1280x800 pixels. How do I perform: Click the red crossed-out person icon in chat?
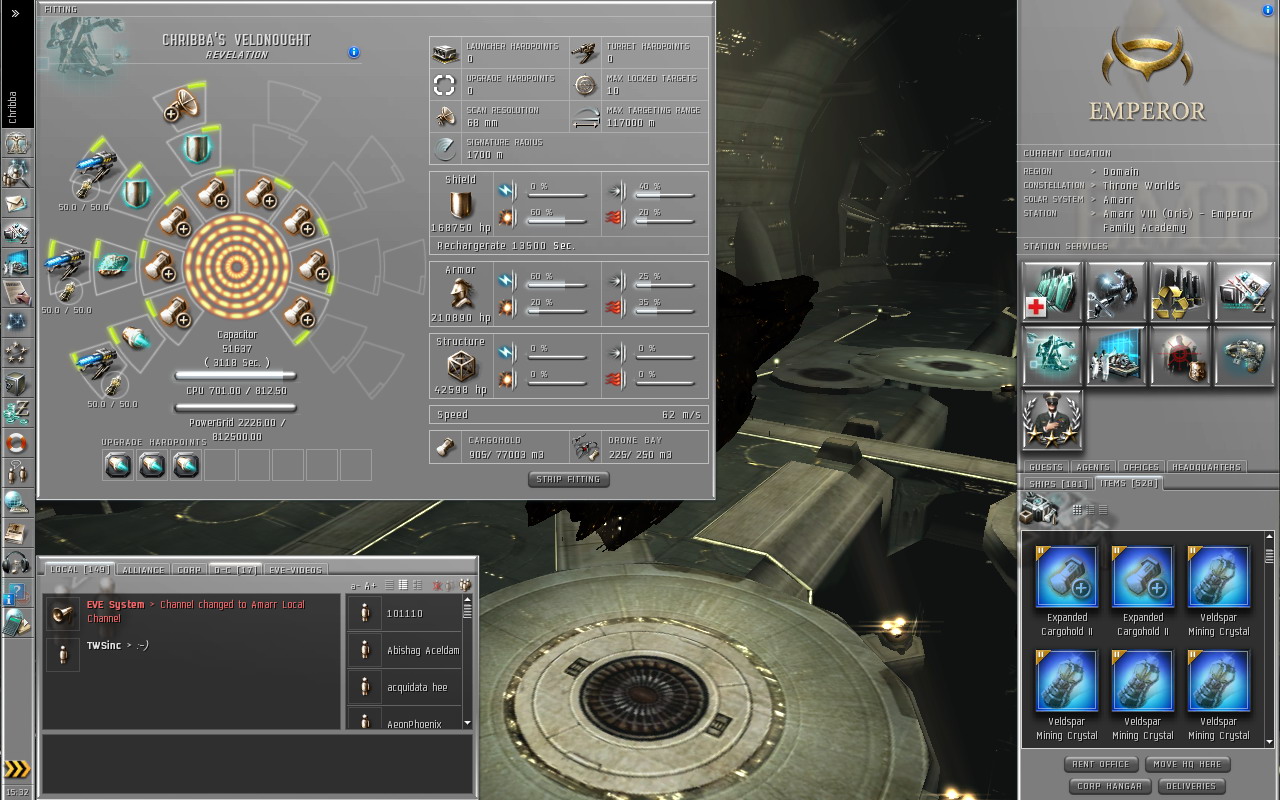[437, 586]
